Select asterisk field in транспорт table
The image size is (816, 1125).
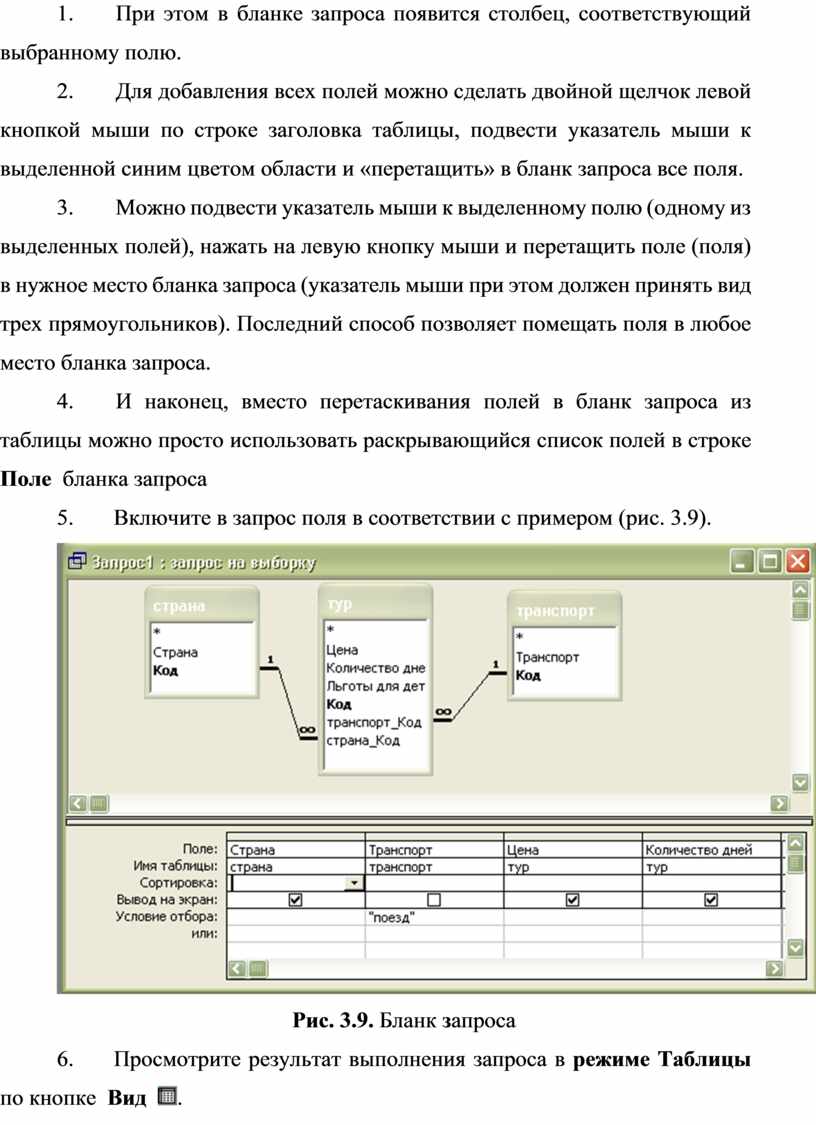click(x=520, y=637)
